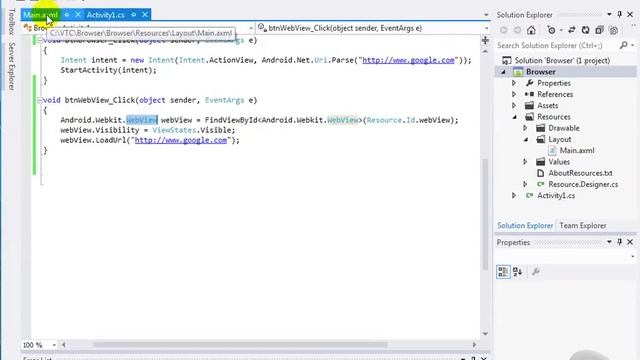Open the Server Explorer side panel

click(x=12, y=66)
